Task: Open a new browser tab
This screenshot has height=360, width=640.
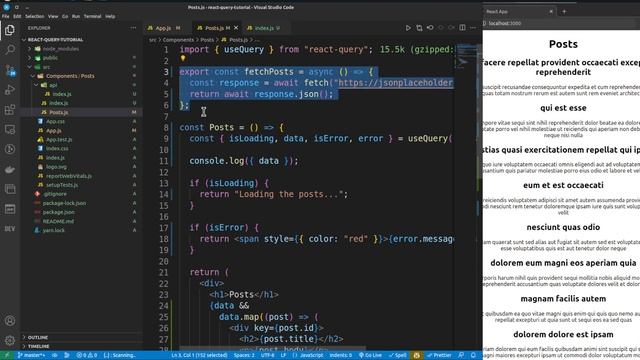Action: pos(564,11)
